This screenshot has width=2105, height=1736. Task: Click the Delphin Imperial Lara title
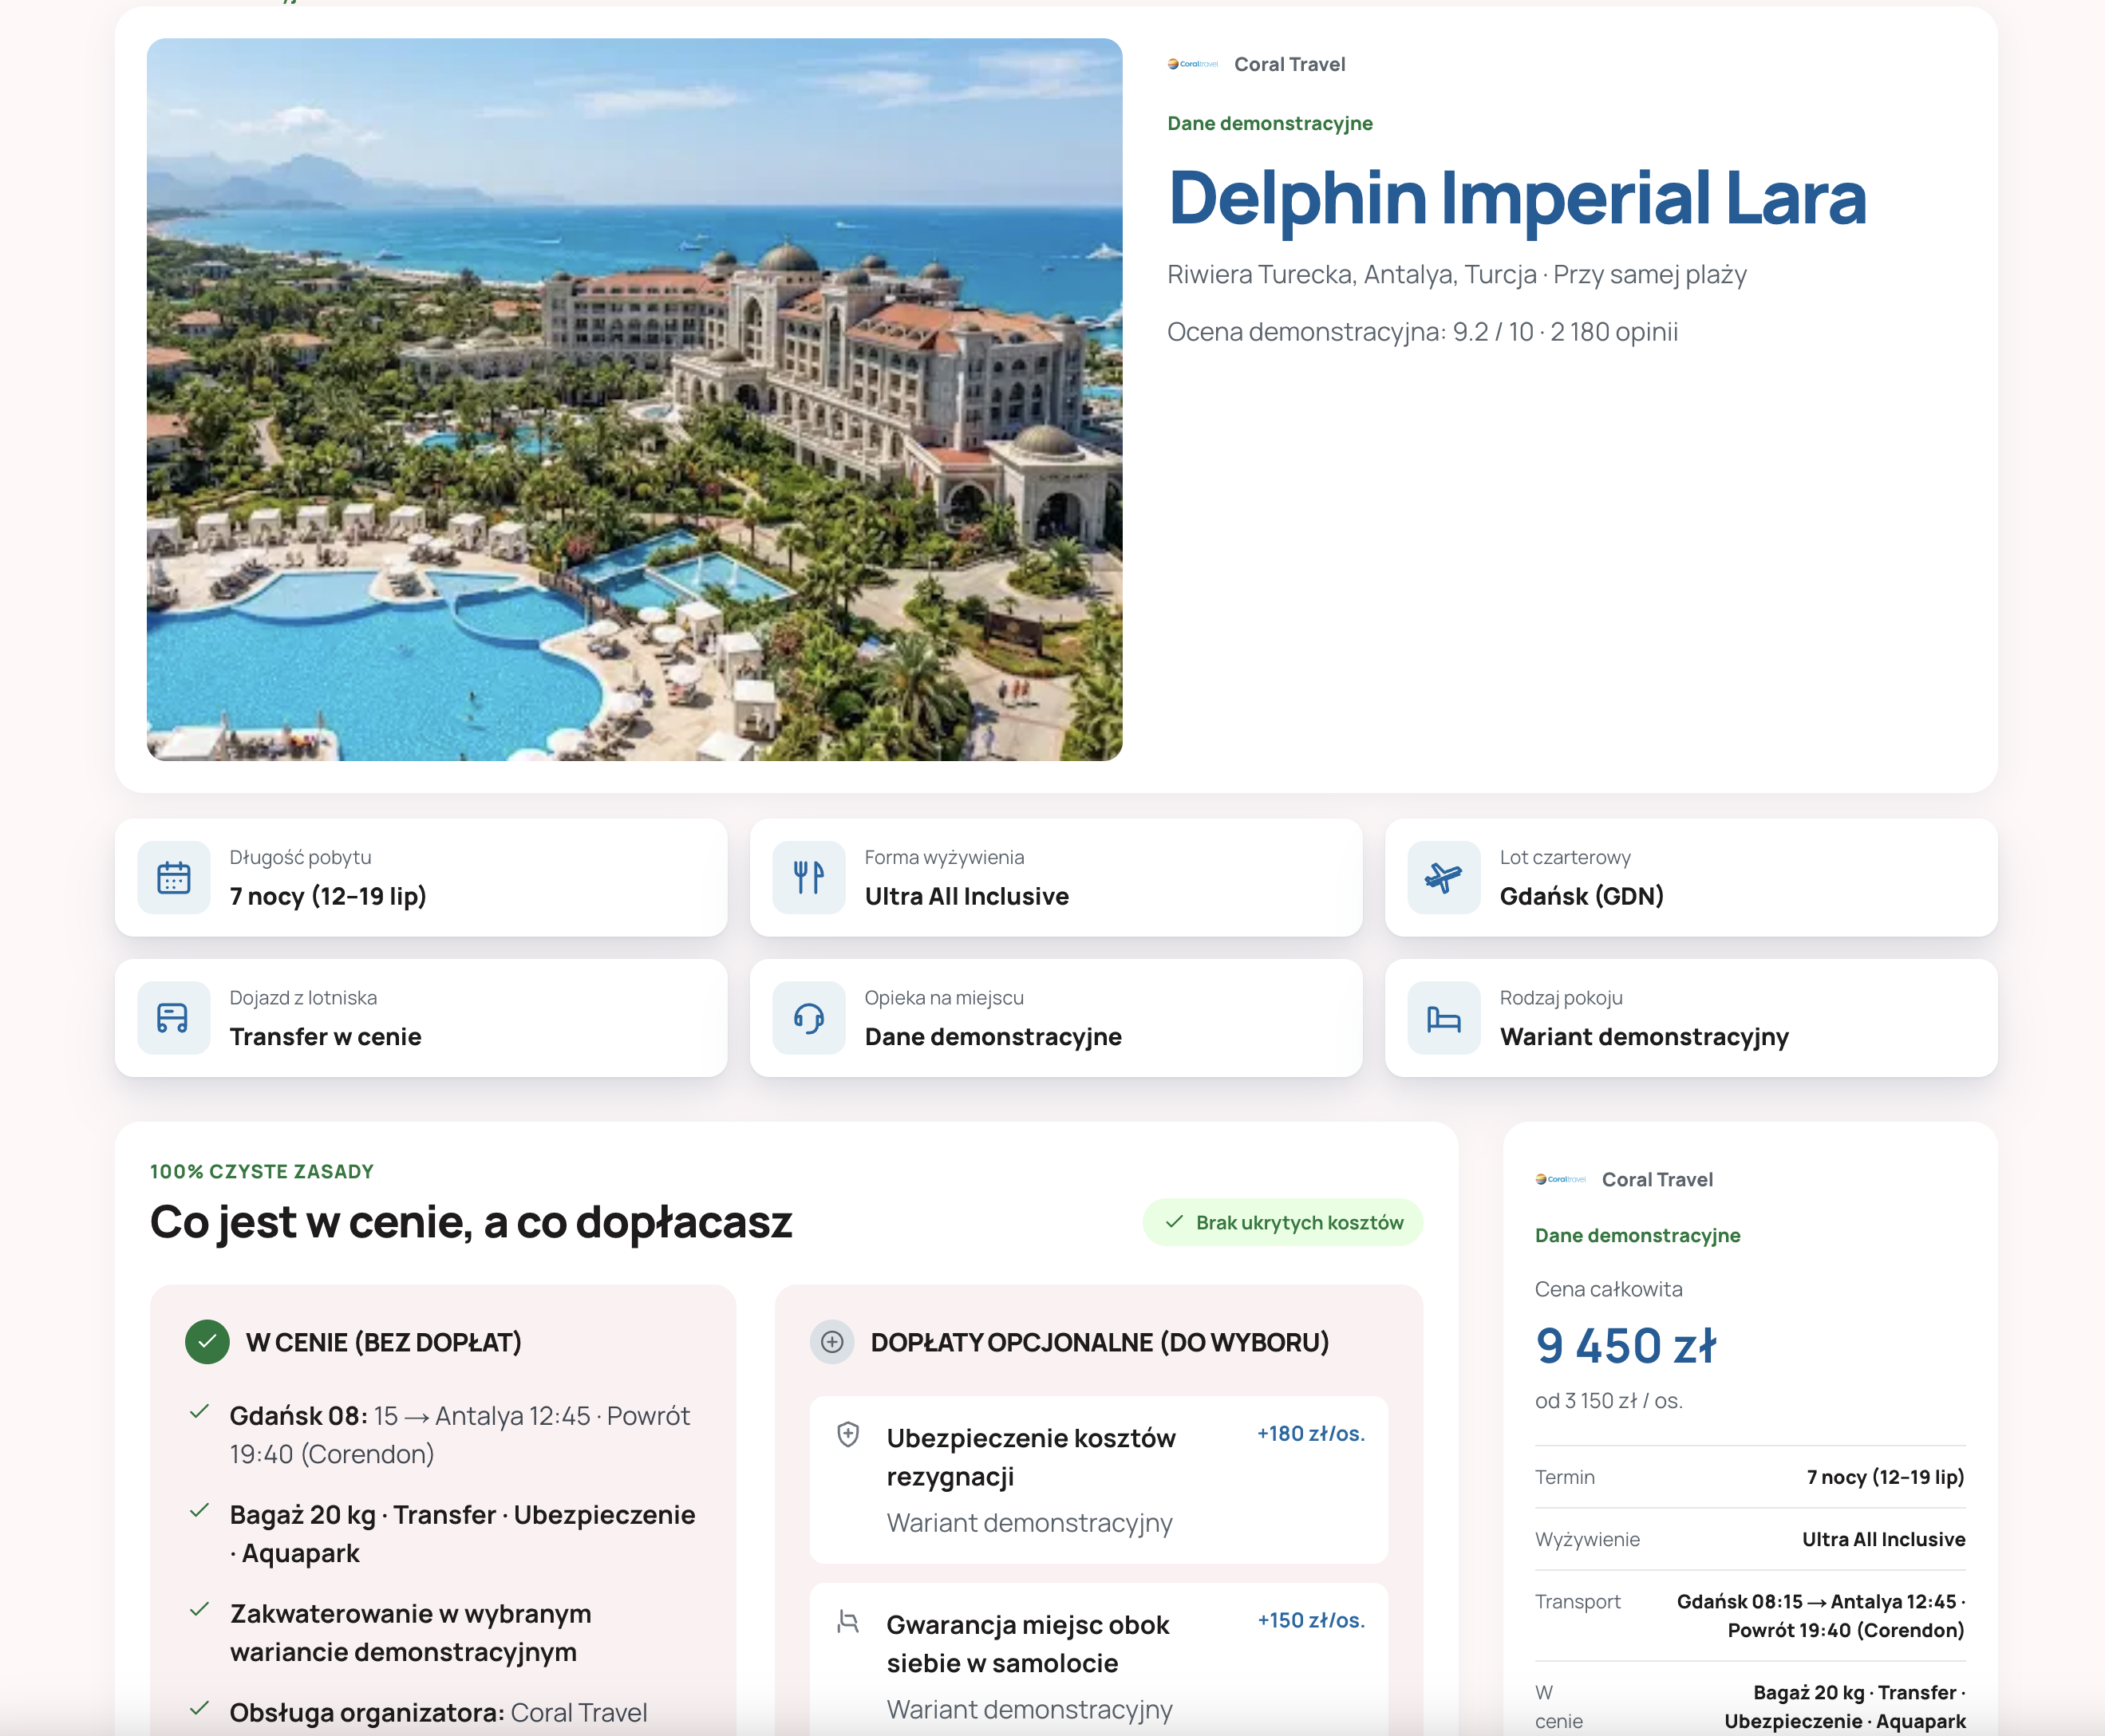point(1517,198)
